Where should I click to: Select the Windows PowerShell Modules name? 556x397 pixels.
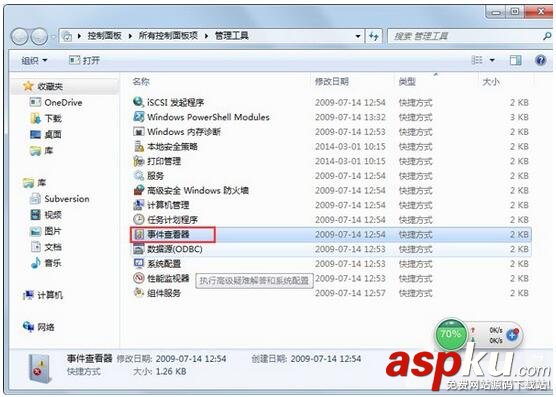click(x=208, y=117)
